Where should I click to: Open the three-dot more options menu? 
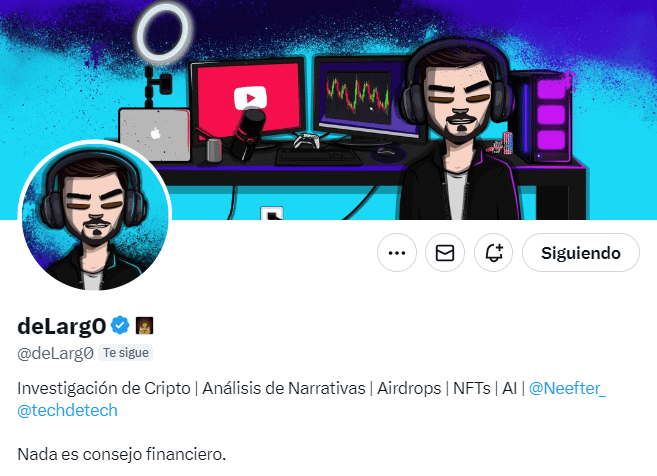coord(397,253)
